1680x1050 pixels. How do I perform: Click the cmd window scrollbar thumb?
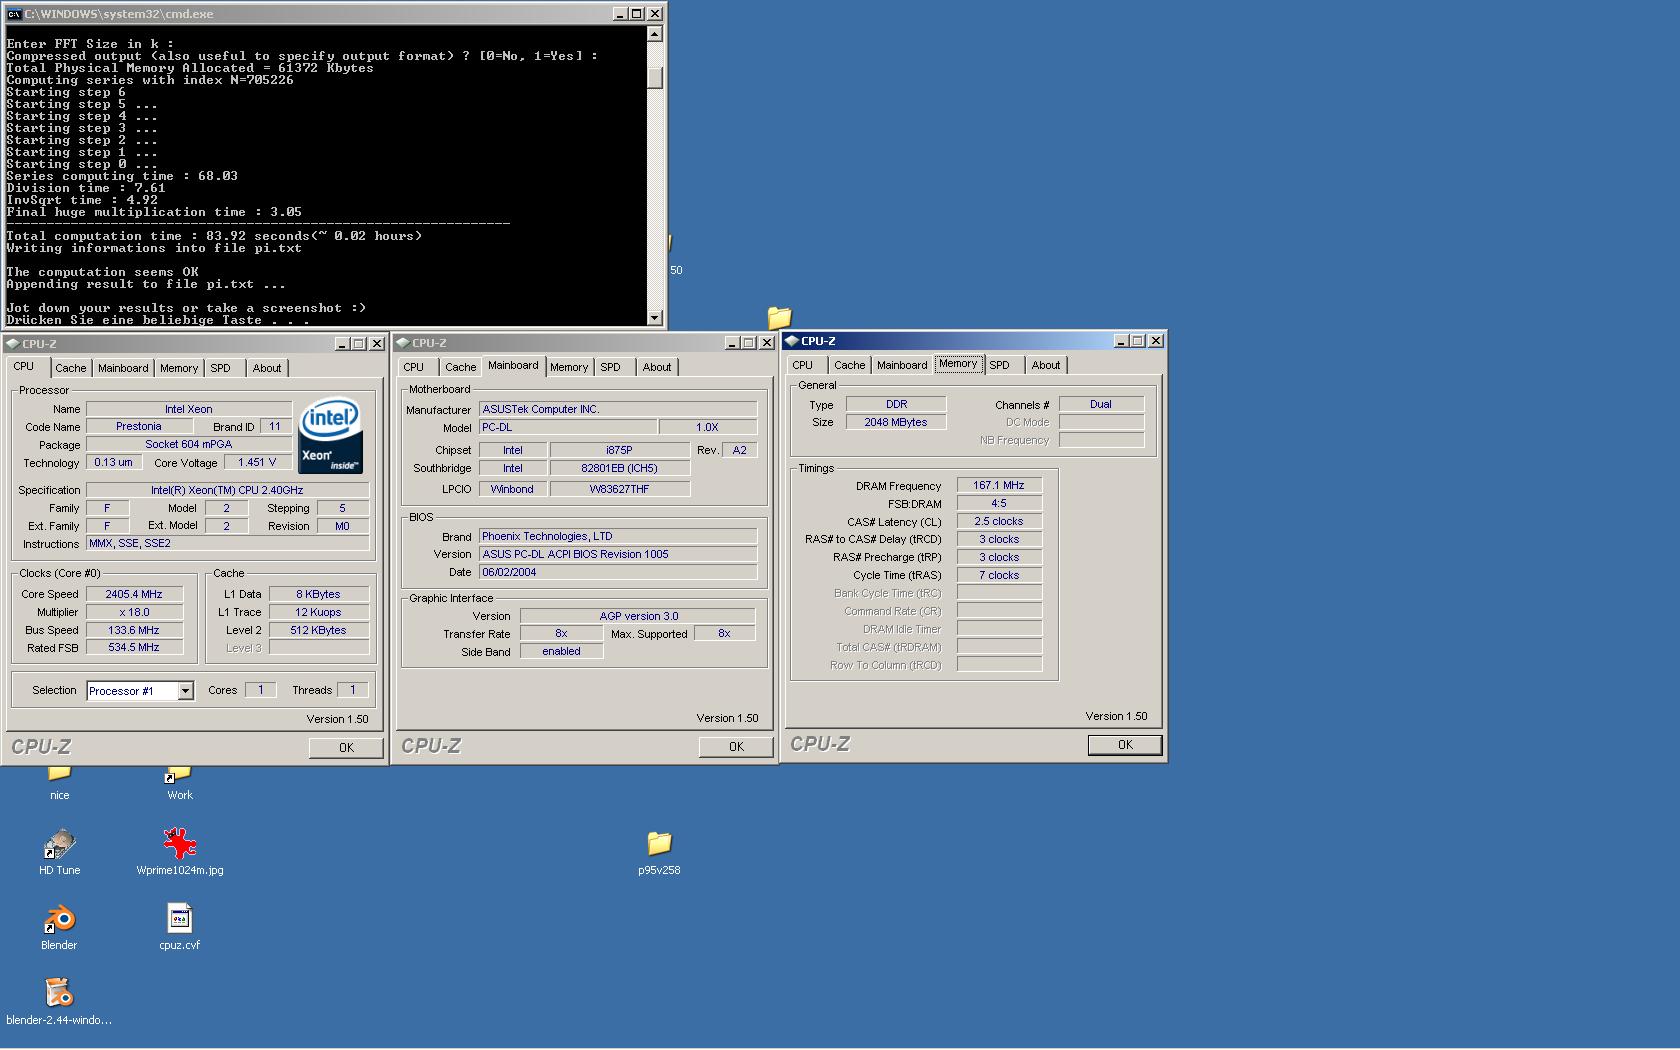point(655,77)
